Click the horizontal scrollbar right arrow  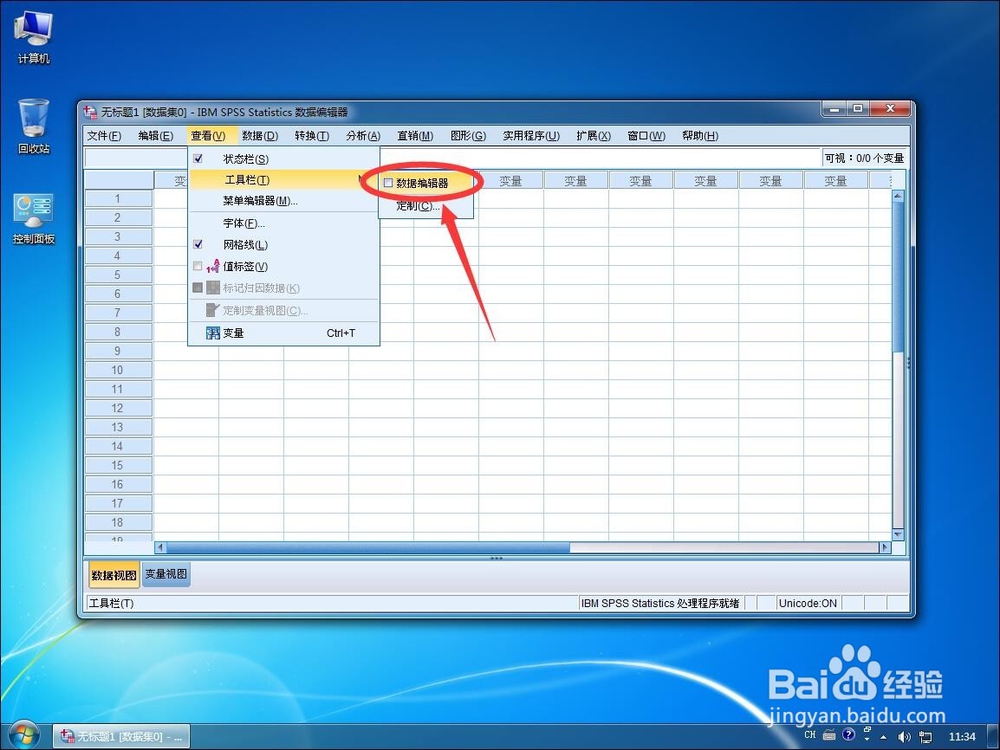click(885, 547)
